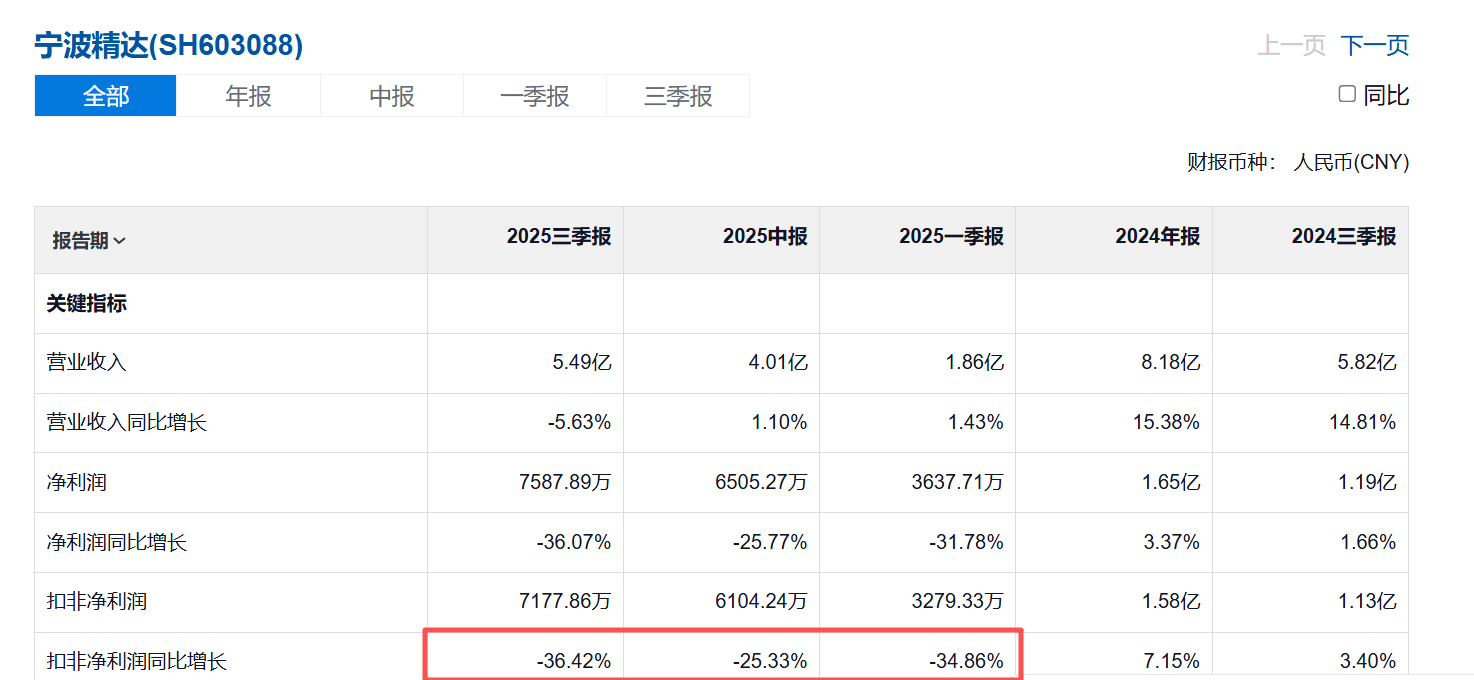Click the 营业收入 row label

tap(87, 363)
